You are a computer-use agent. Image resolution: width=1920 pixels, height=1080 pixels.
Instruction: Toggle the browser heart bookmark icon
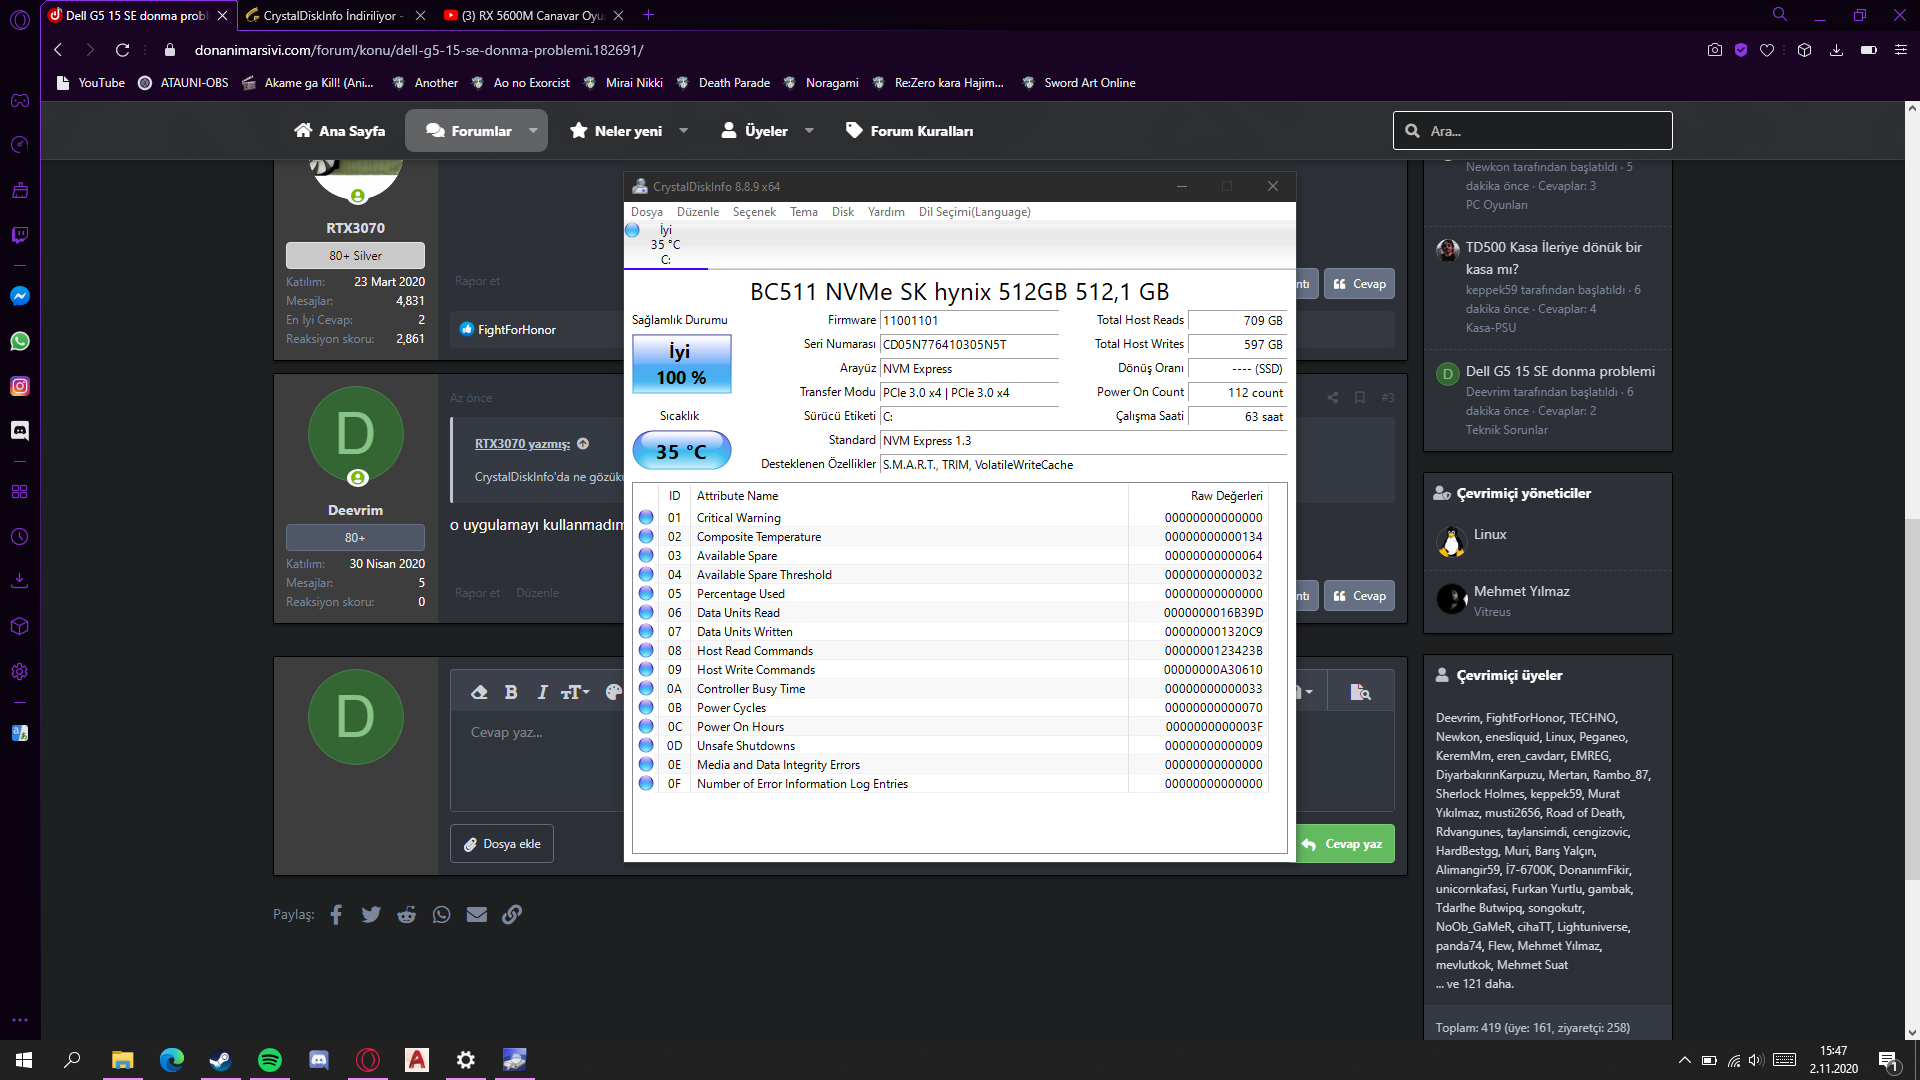tap(1767, 50)
